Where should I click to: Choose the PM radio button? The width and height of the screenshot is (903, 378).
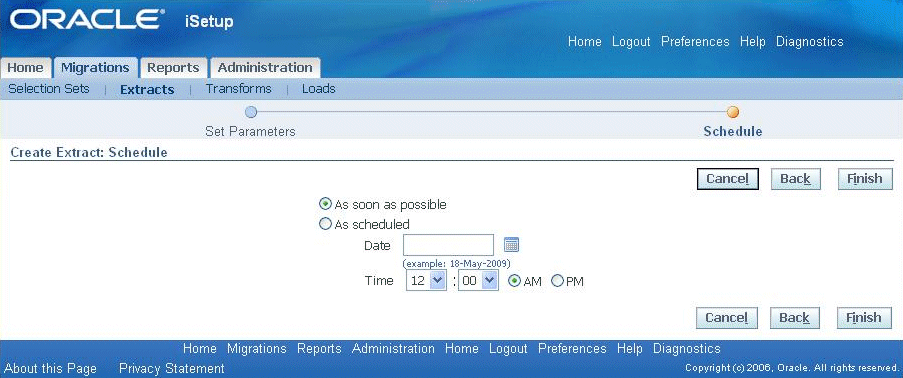(x=557, y=281)
